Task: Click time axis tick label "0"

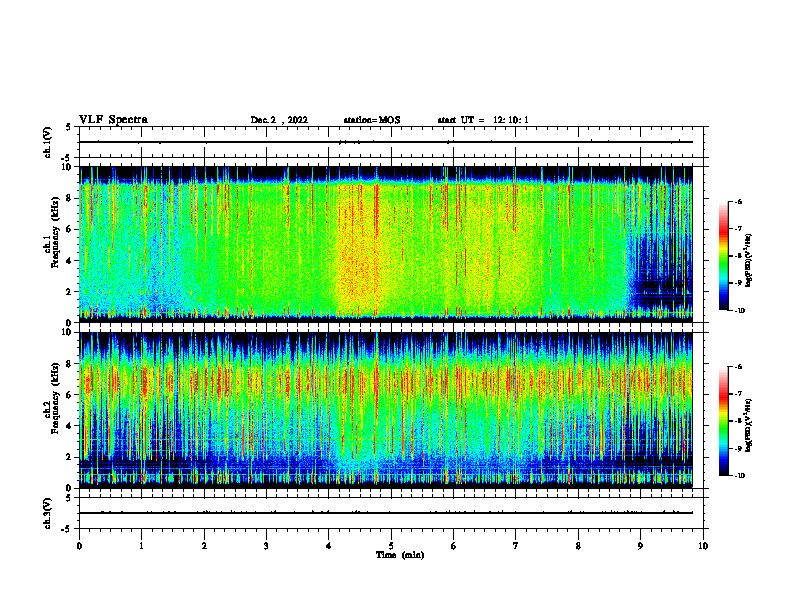Action: point(79,546)
